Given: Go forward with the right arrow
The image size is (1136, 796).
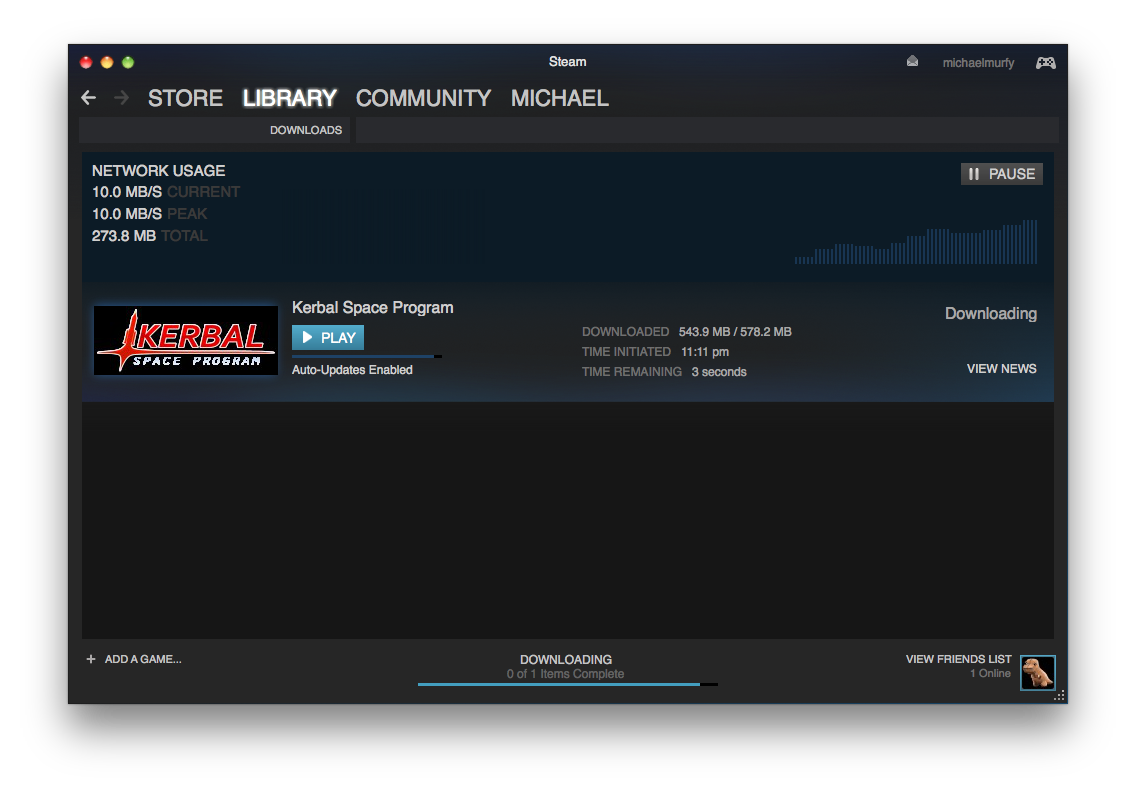Looking at the screenshot, I should click(121, 98).
